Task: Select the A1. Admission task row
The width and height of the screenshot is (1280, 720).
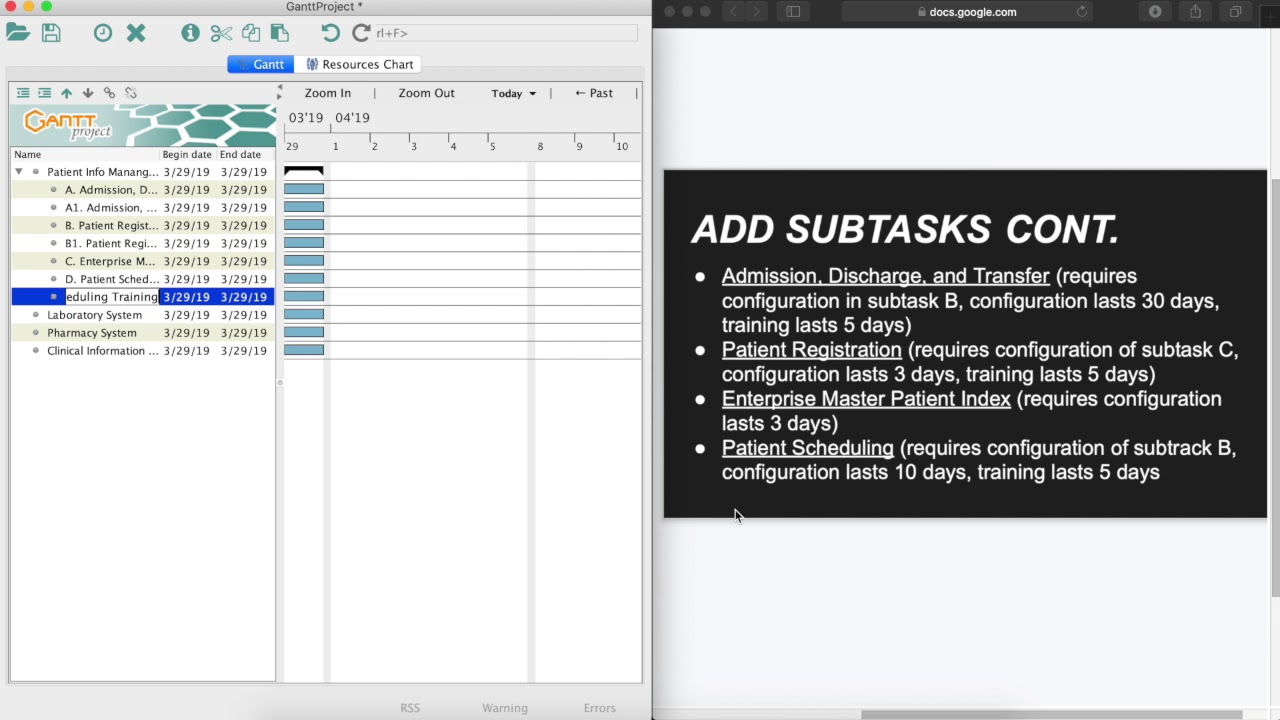Action: pyautogui.click(x=142, y=208)
